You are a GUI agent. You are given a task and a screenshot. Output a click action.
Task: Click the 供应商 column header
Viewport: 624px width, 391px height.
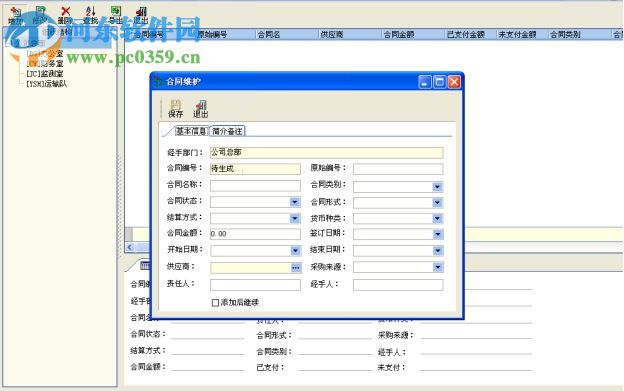point(349,35)
